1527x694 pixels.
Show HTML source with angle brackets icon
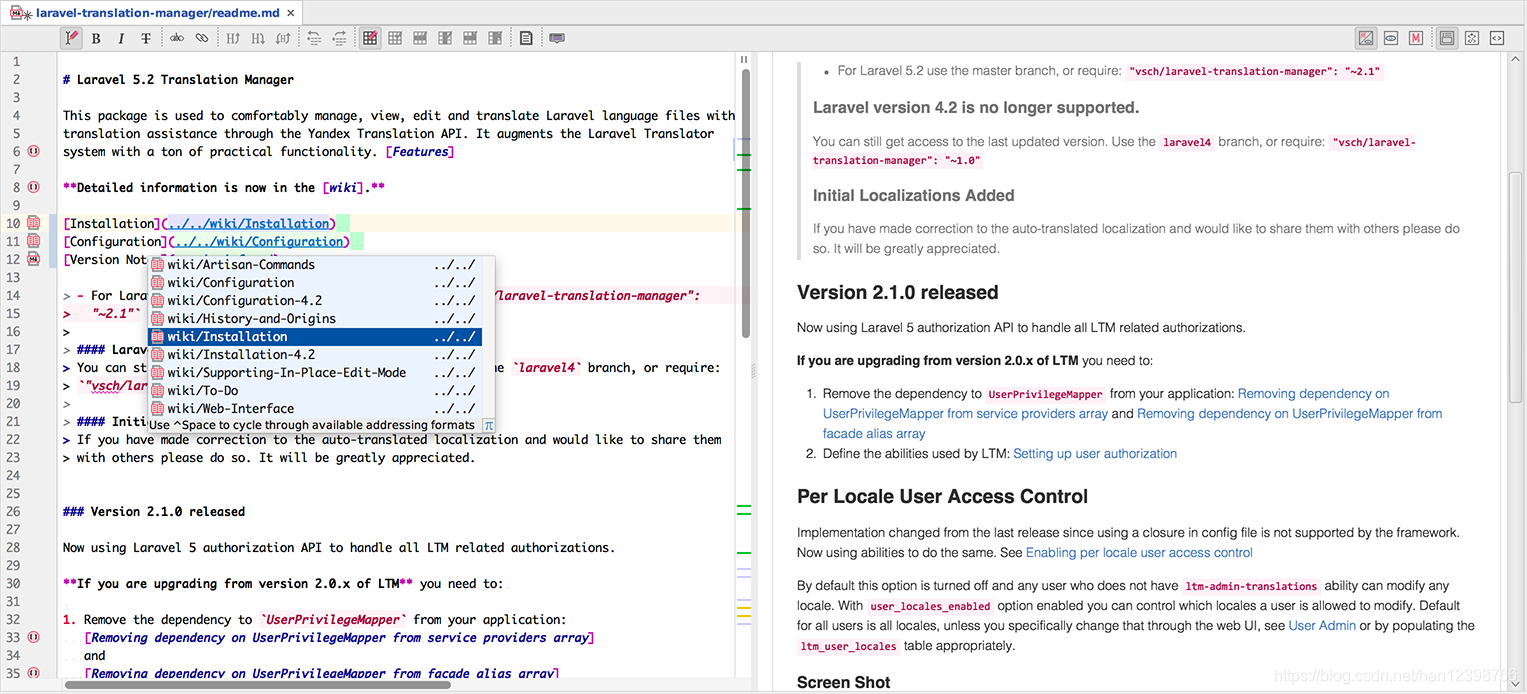(1497, 39)
